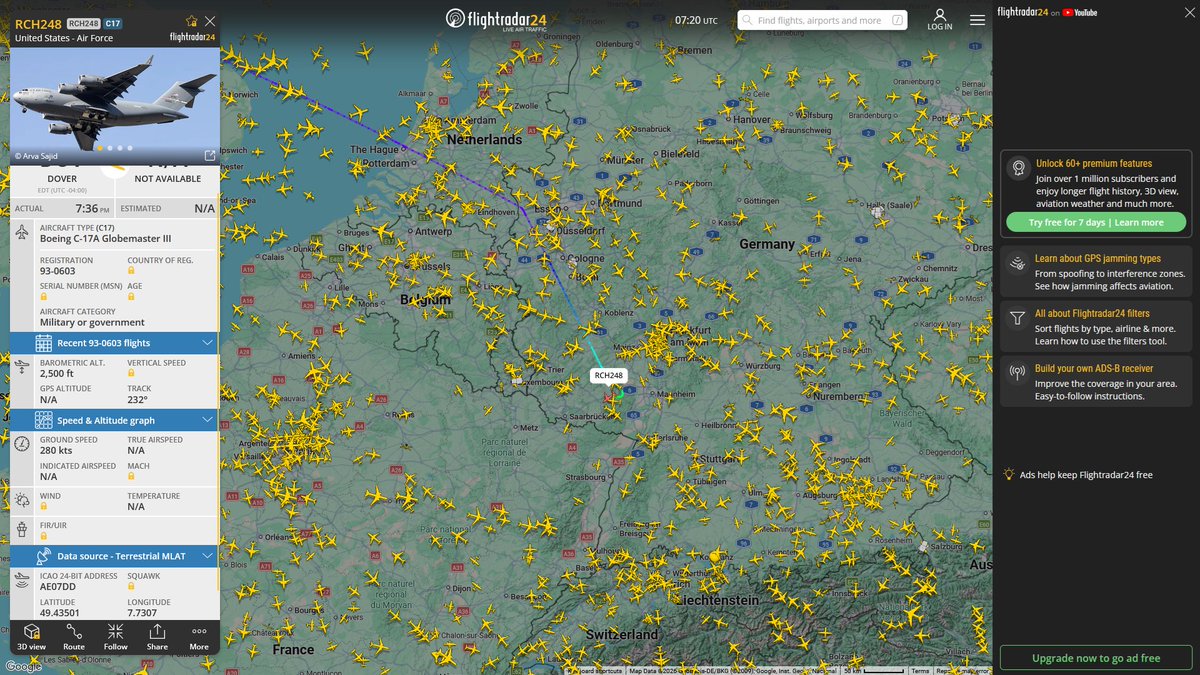The height and width of the screenshot is (675, 1200).
Task: Open the Log In account icon
Action: pos(940,20)
